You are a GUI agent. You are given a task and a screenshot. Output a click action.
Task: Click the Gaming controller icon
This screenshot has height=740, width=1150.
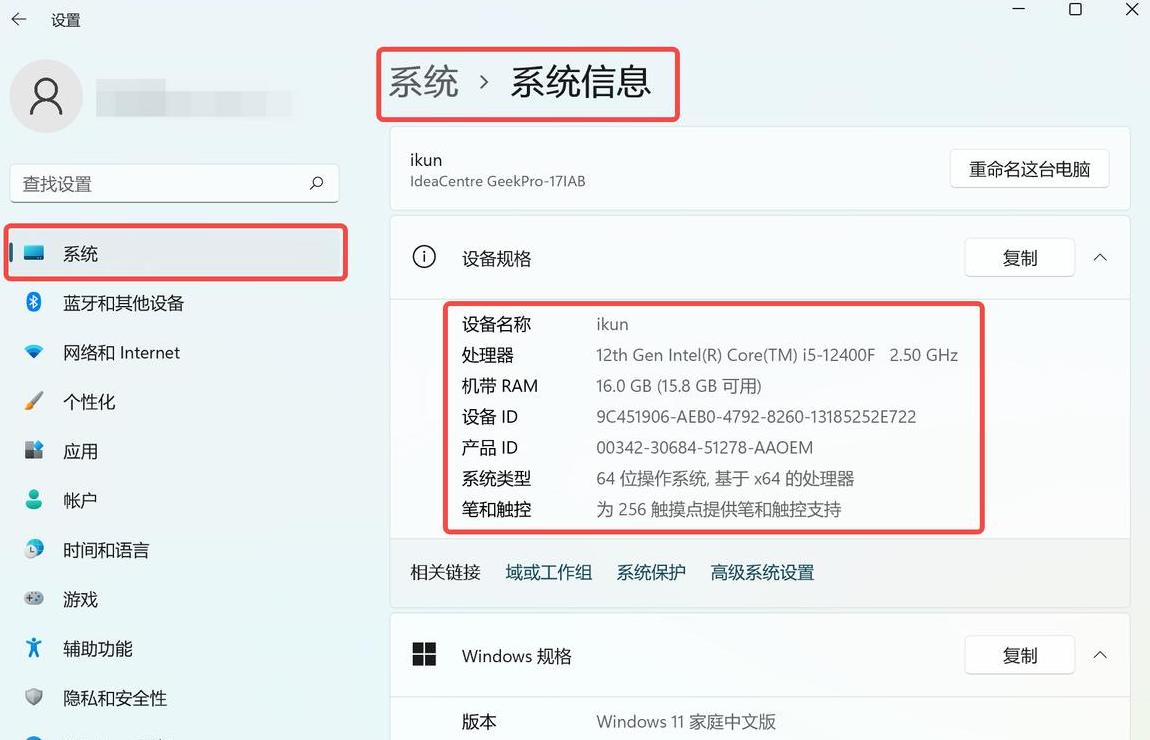click(34, 598)
